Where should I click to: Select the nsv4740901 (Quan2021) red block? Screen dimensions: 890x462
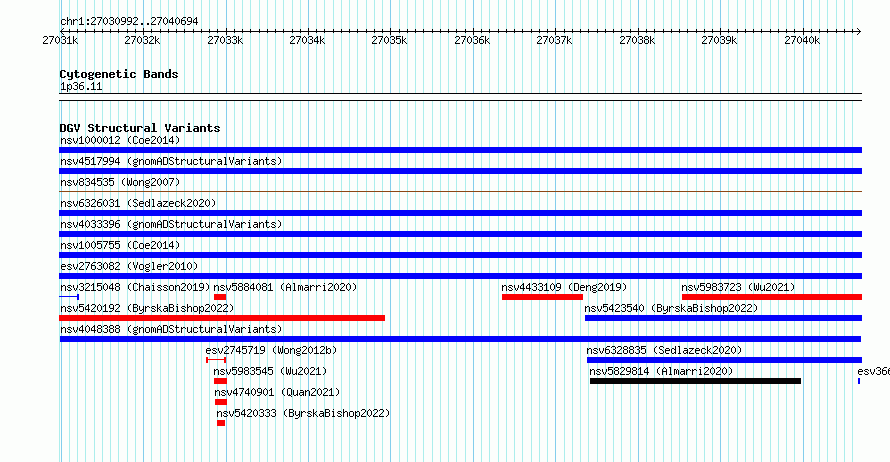[x=221, y=402]
